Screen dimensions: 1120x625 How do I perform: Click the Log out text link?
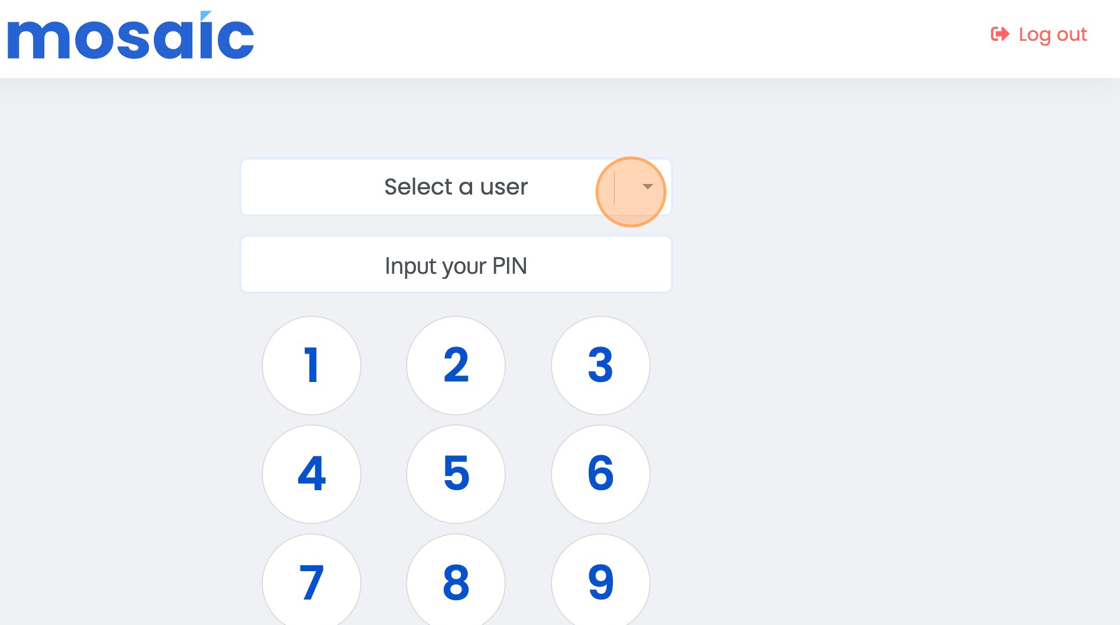[x=1052, y=35]
